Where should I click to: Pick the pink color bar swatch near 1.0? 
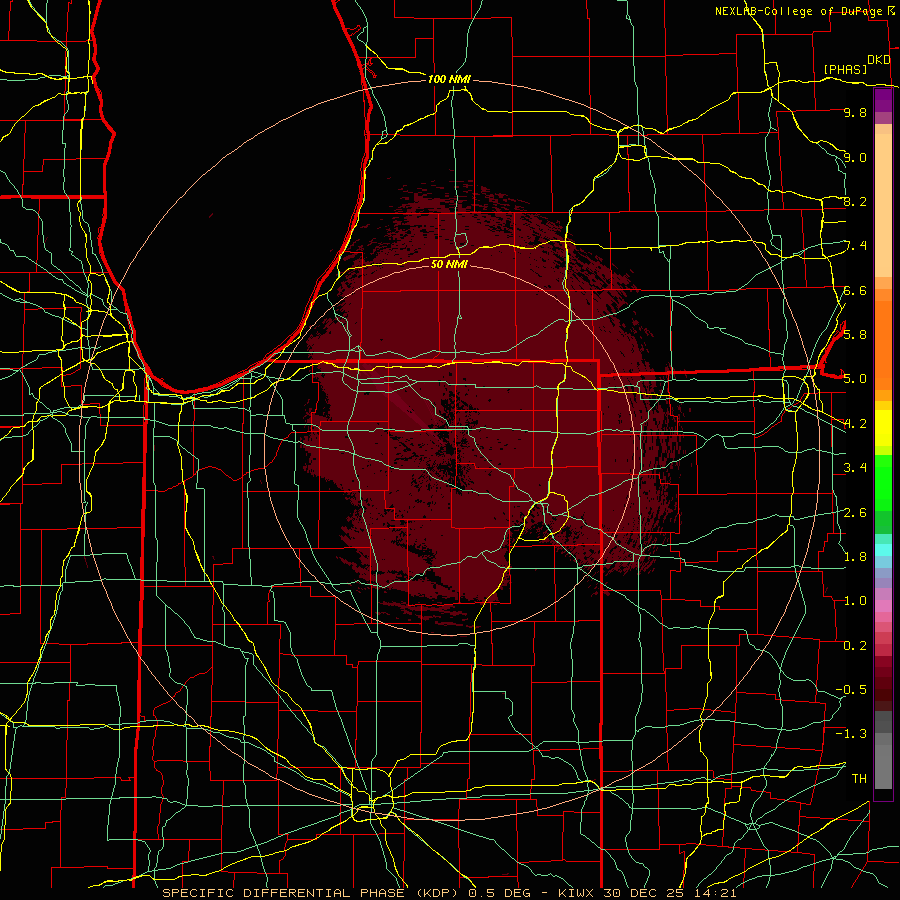pyautogui.click(x=883, y=606)
